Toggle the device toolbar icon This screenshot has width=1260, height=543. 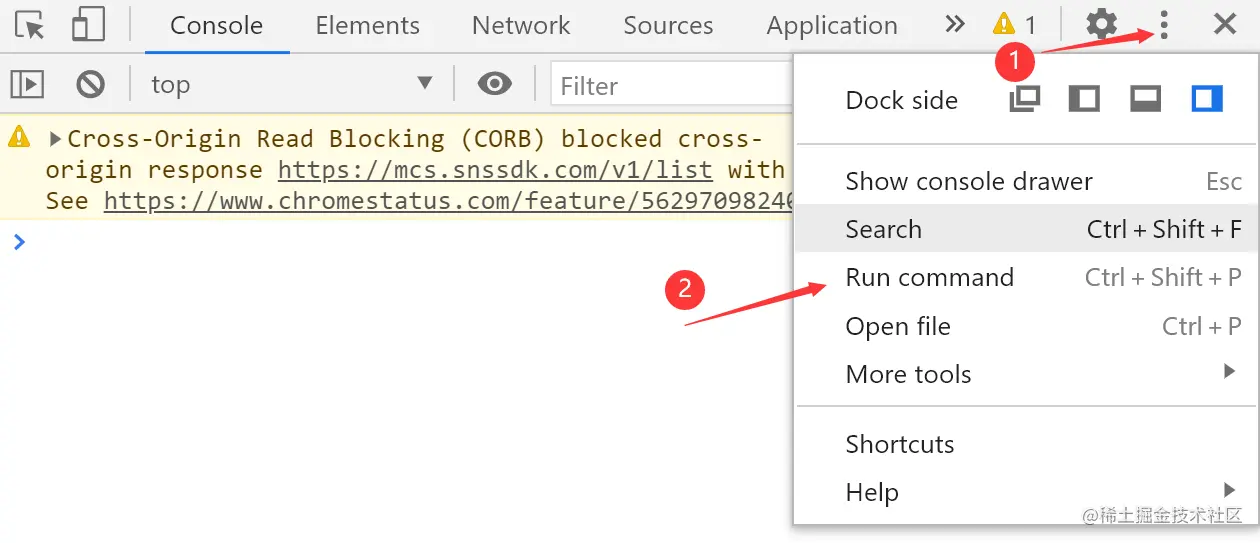pyautogui.click(x=88, y=25)
